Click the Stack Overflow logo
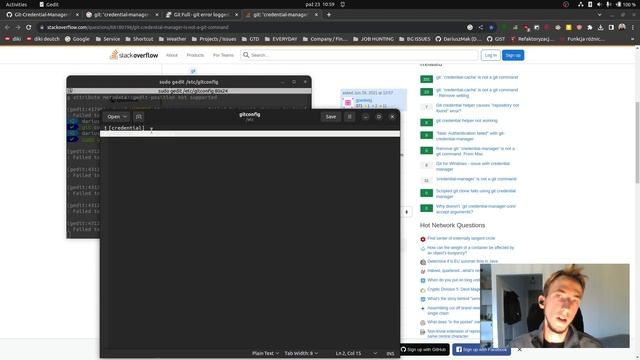This screenshot has width=640, height=360. tap(134, 55)
